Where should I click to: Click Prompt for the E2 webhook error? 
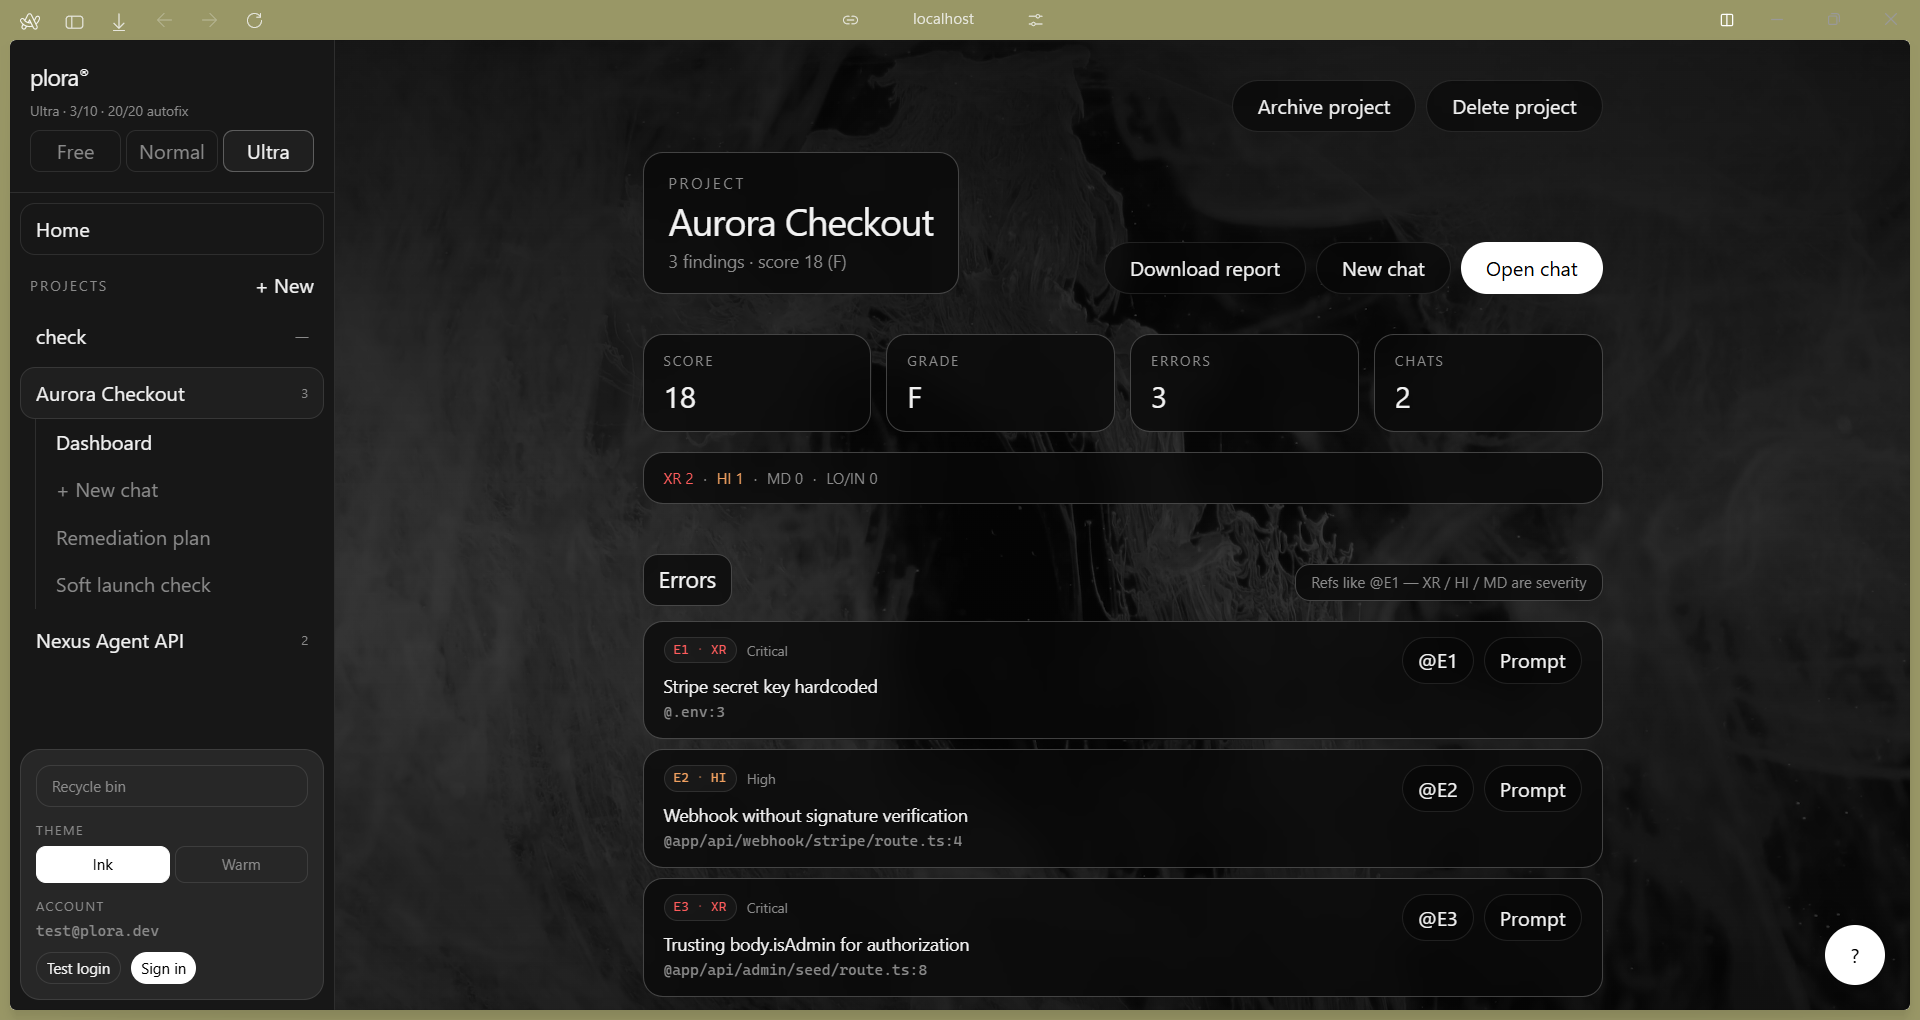tap(1532, 790)
